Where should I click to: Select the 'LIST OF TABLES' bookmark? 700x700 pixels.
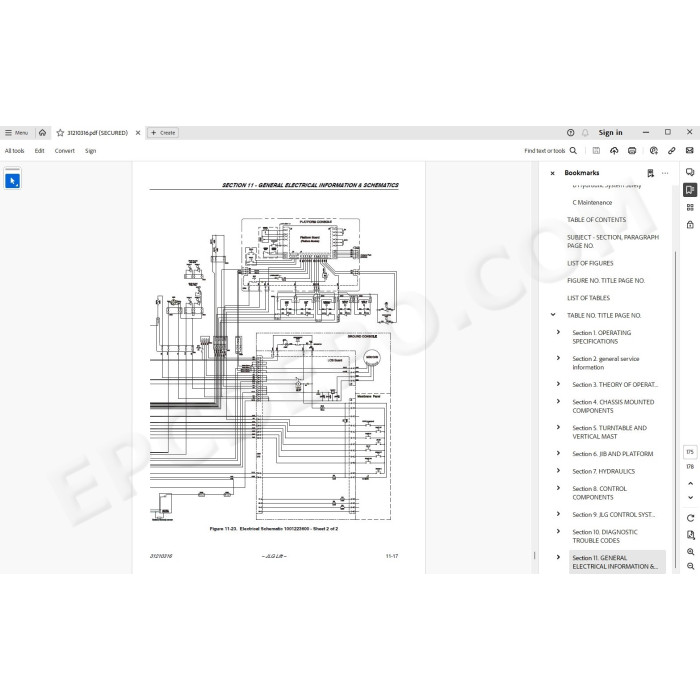pos(588,298)
